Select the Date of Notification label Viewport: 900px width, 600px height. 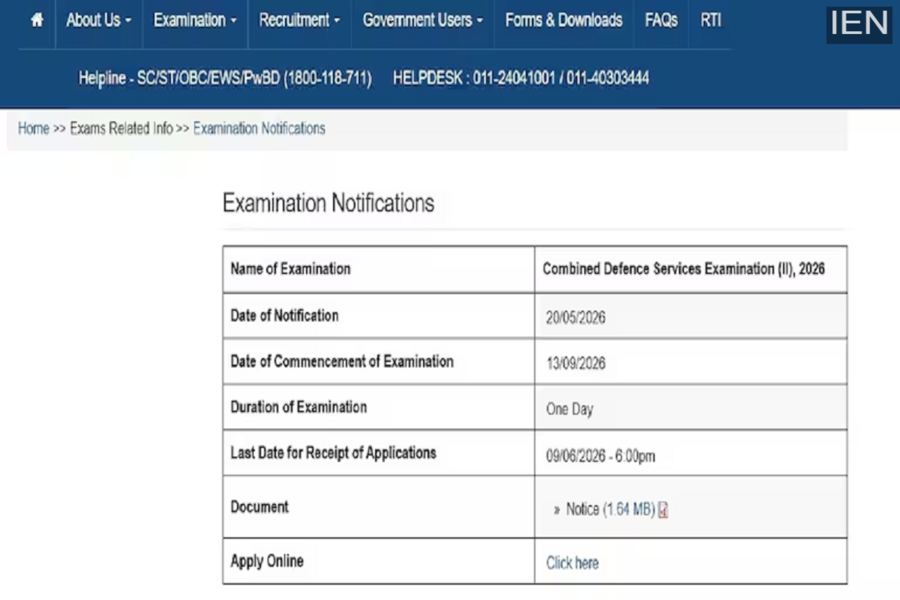point(284,315)
